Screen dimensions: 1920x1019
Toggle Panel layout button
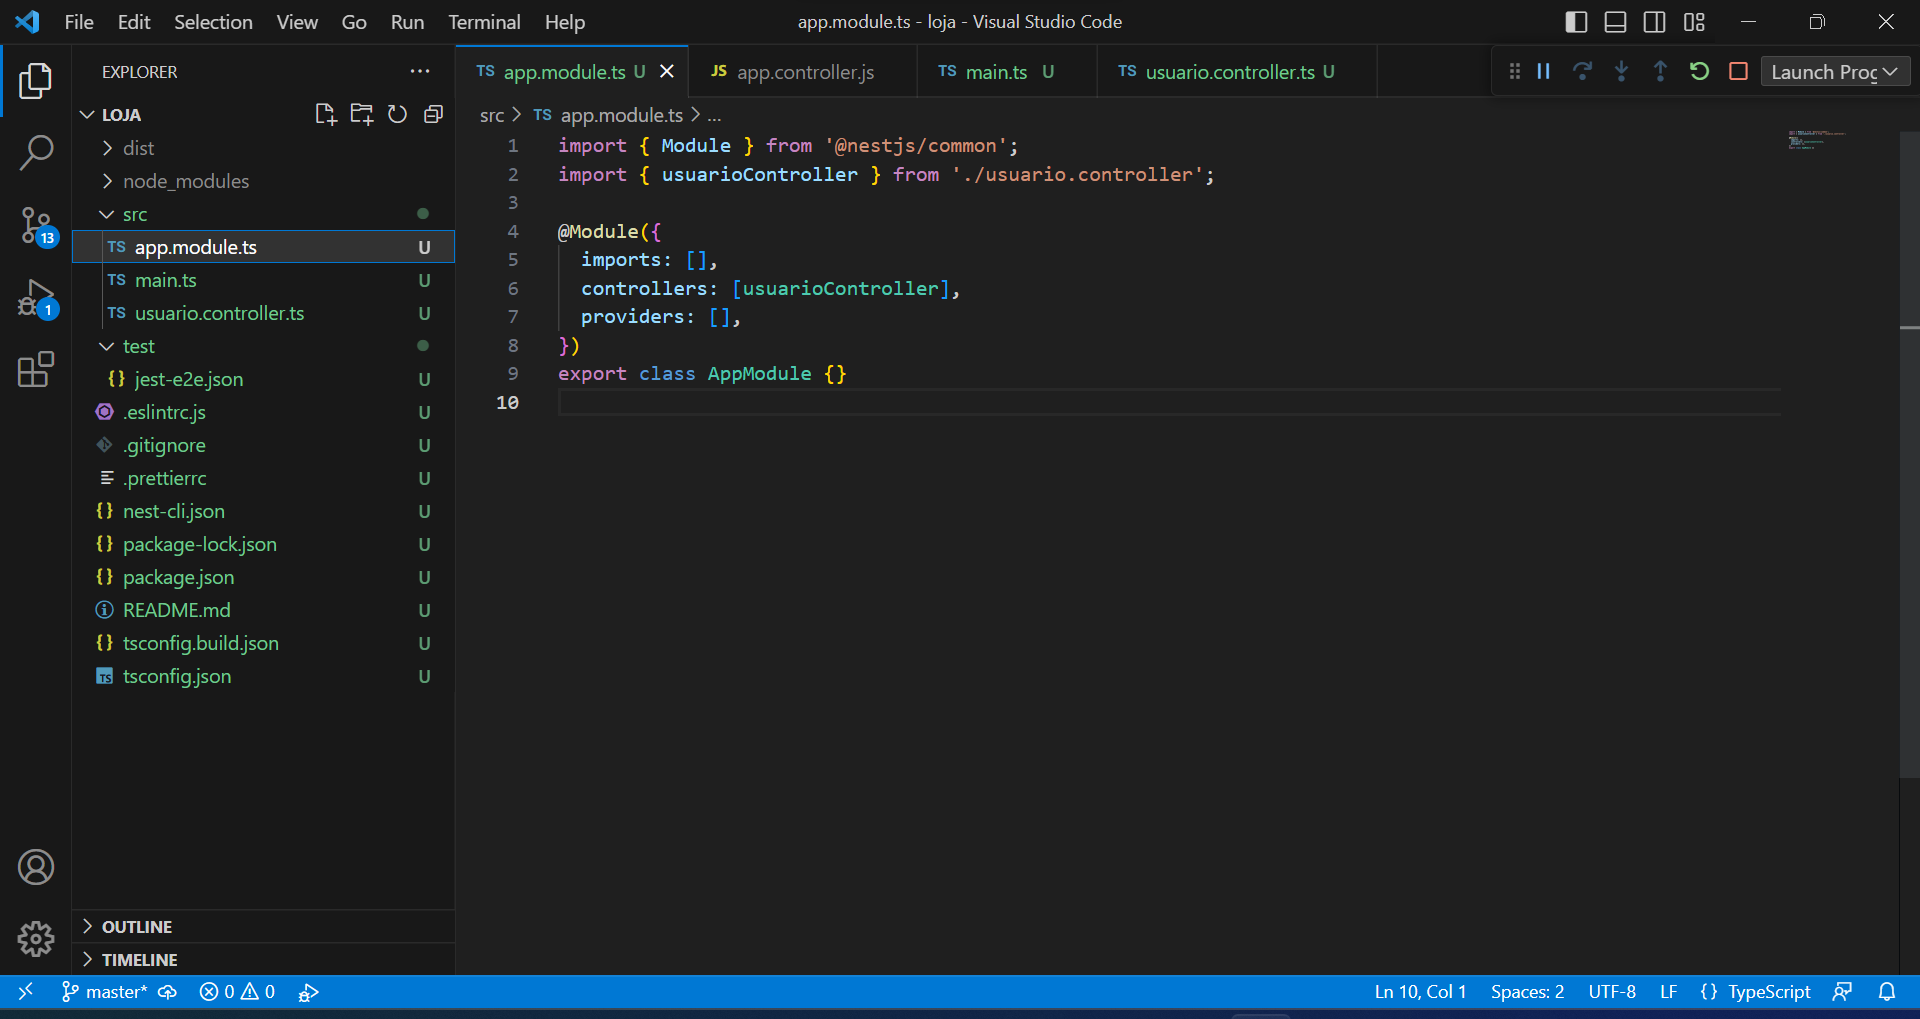1615,22
